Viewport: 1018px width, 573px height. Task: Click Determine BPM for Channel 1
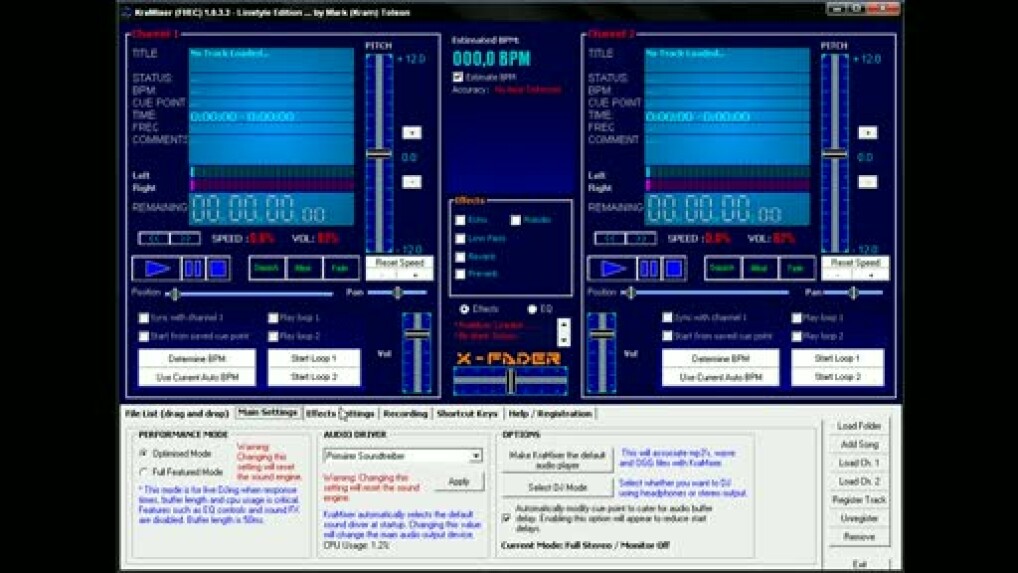[196, 358]
